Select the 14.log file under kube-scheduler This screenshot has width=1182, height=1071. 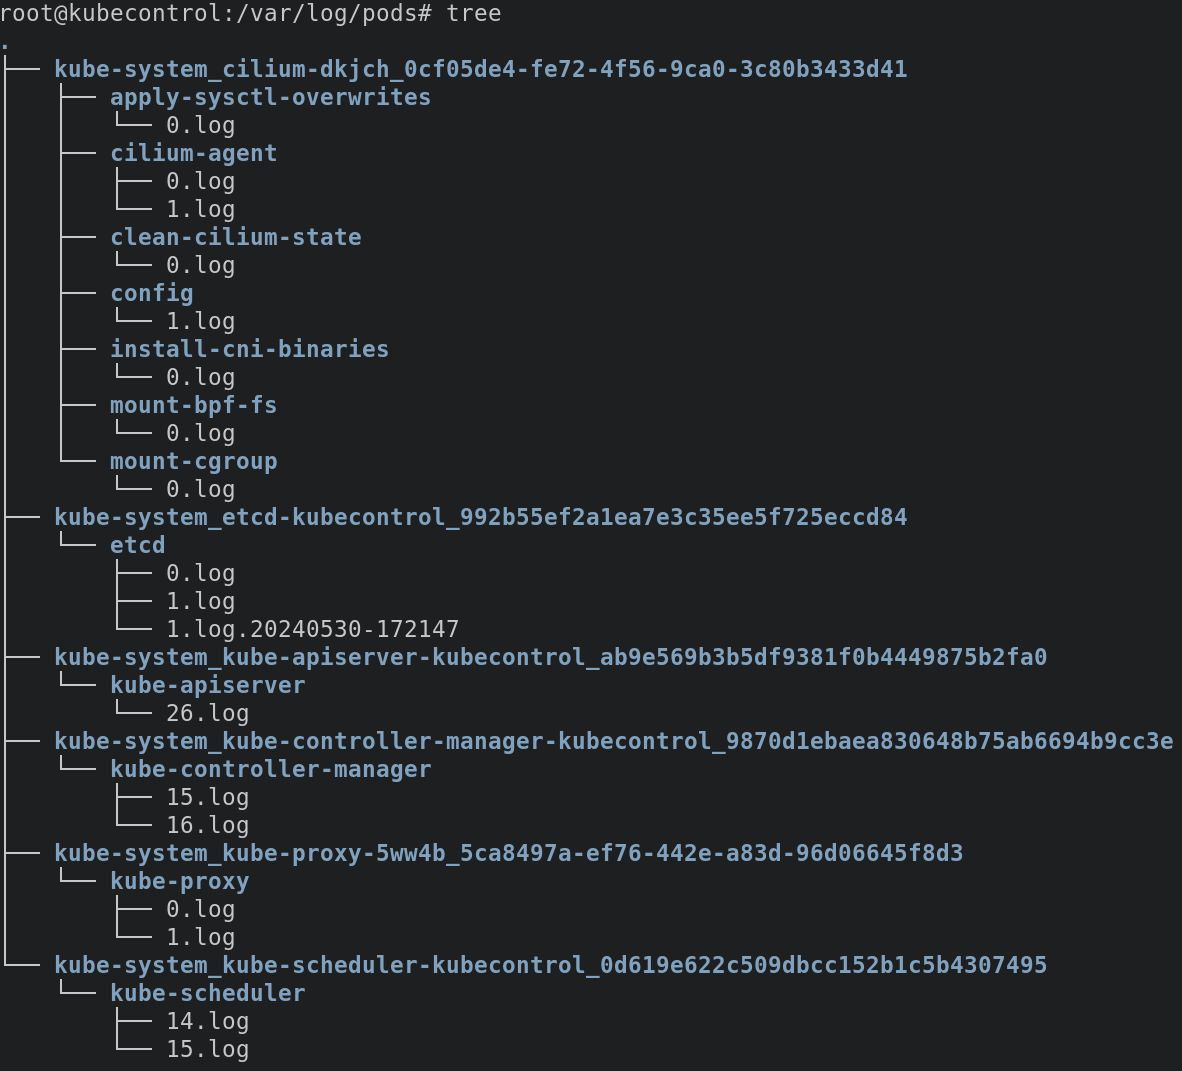pos(207,1021)
